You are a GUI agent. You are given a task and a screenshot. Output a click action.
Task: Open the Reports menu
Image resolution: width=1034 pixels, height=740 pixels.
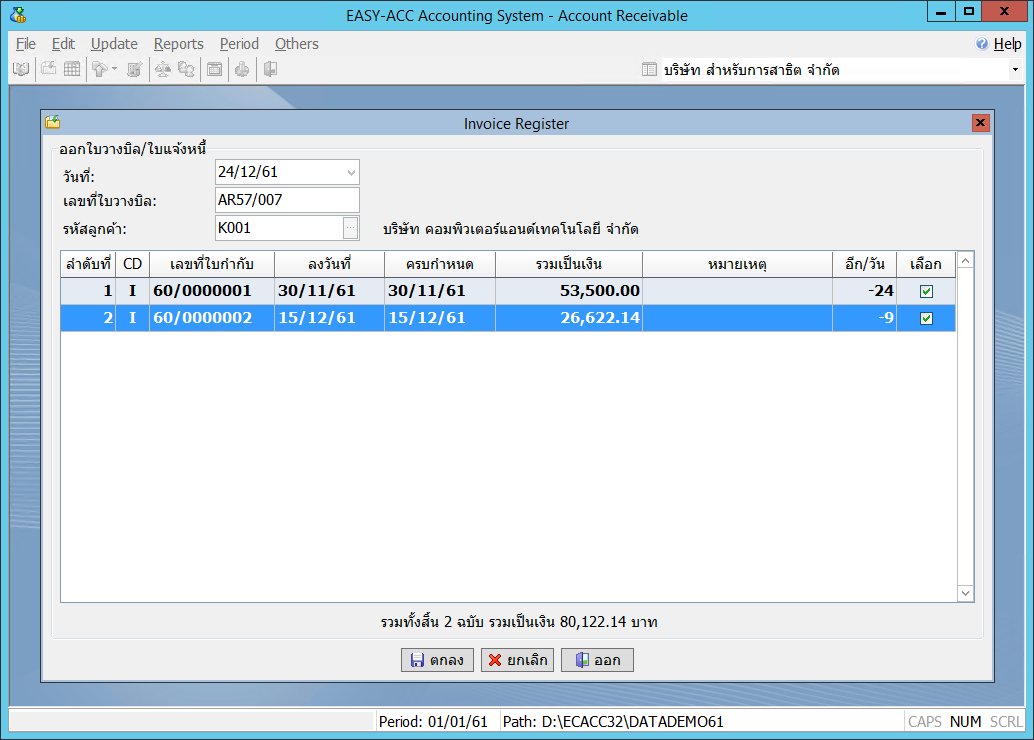pos(178,44)
